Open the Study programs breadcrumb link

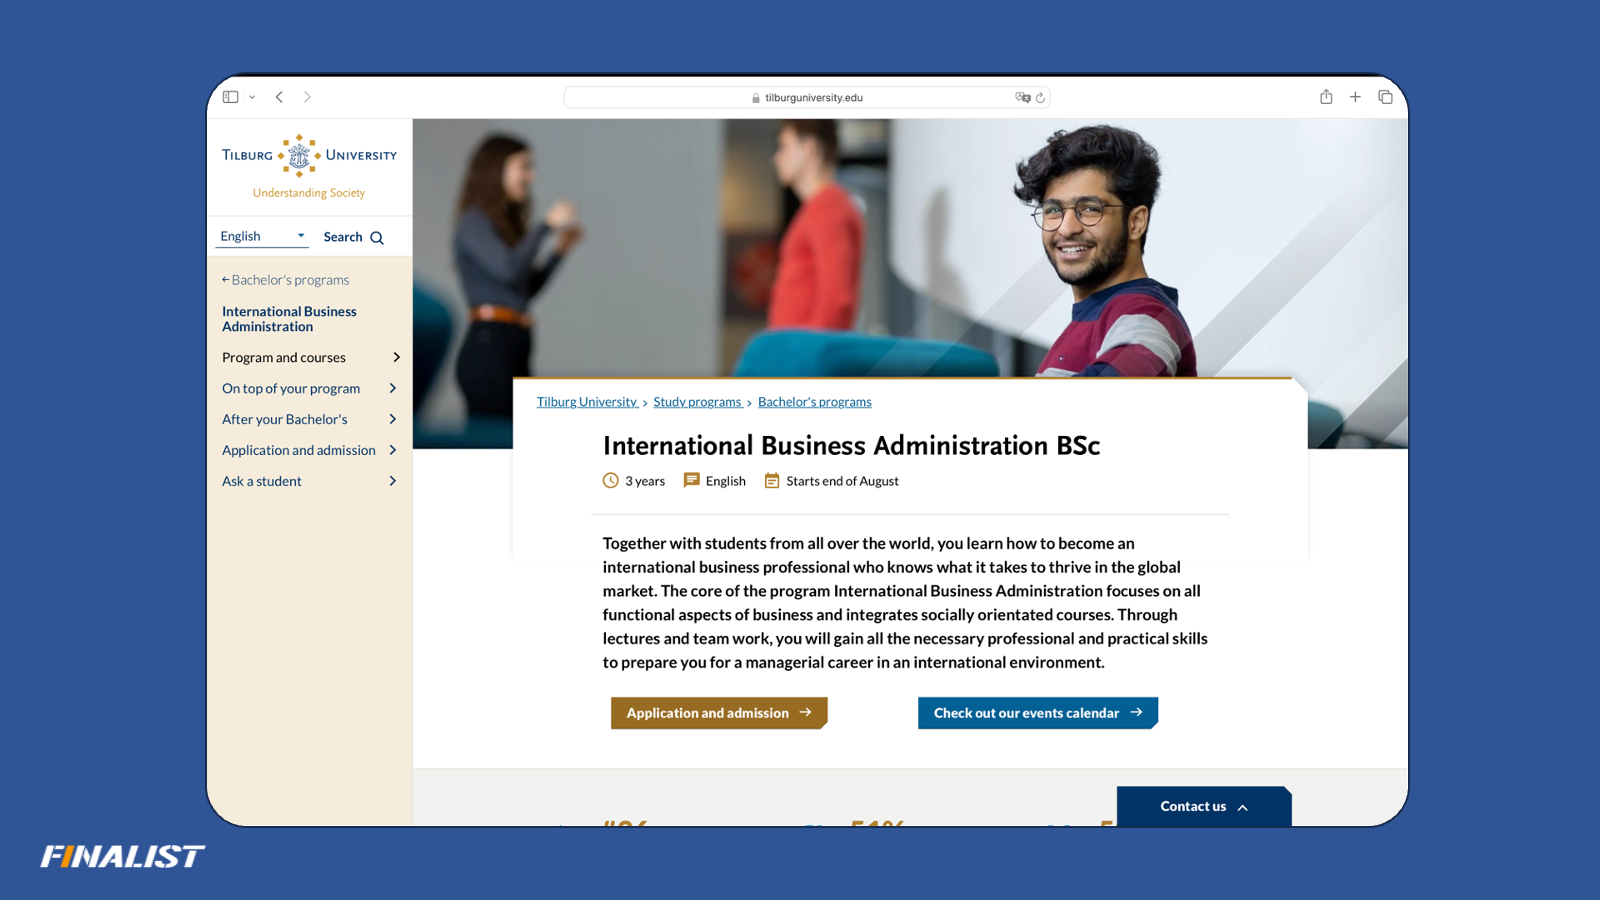(x=697, y=402)
